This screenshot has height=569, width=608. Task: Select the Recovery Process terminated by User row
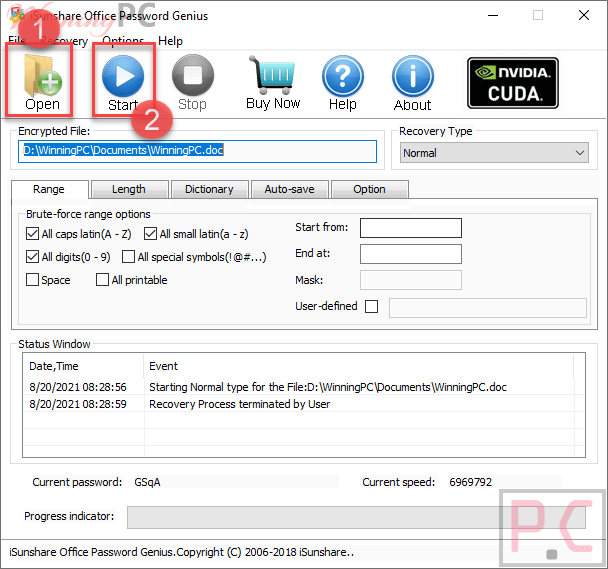click(x=304, y=404)
